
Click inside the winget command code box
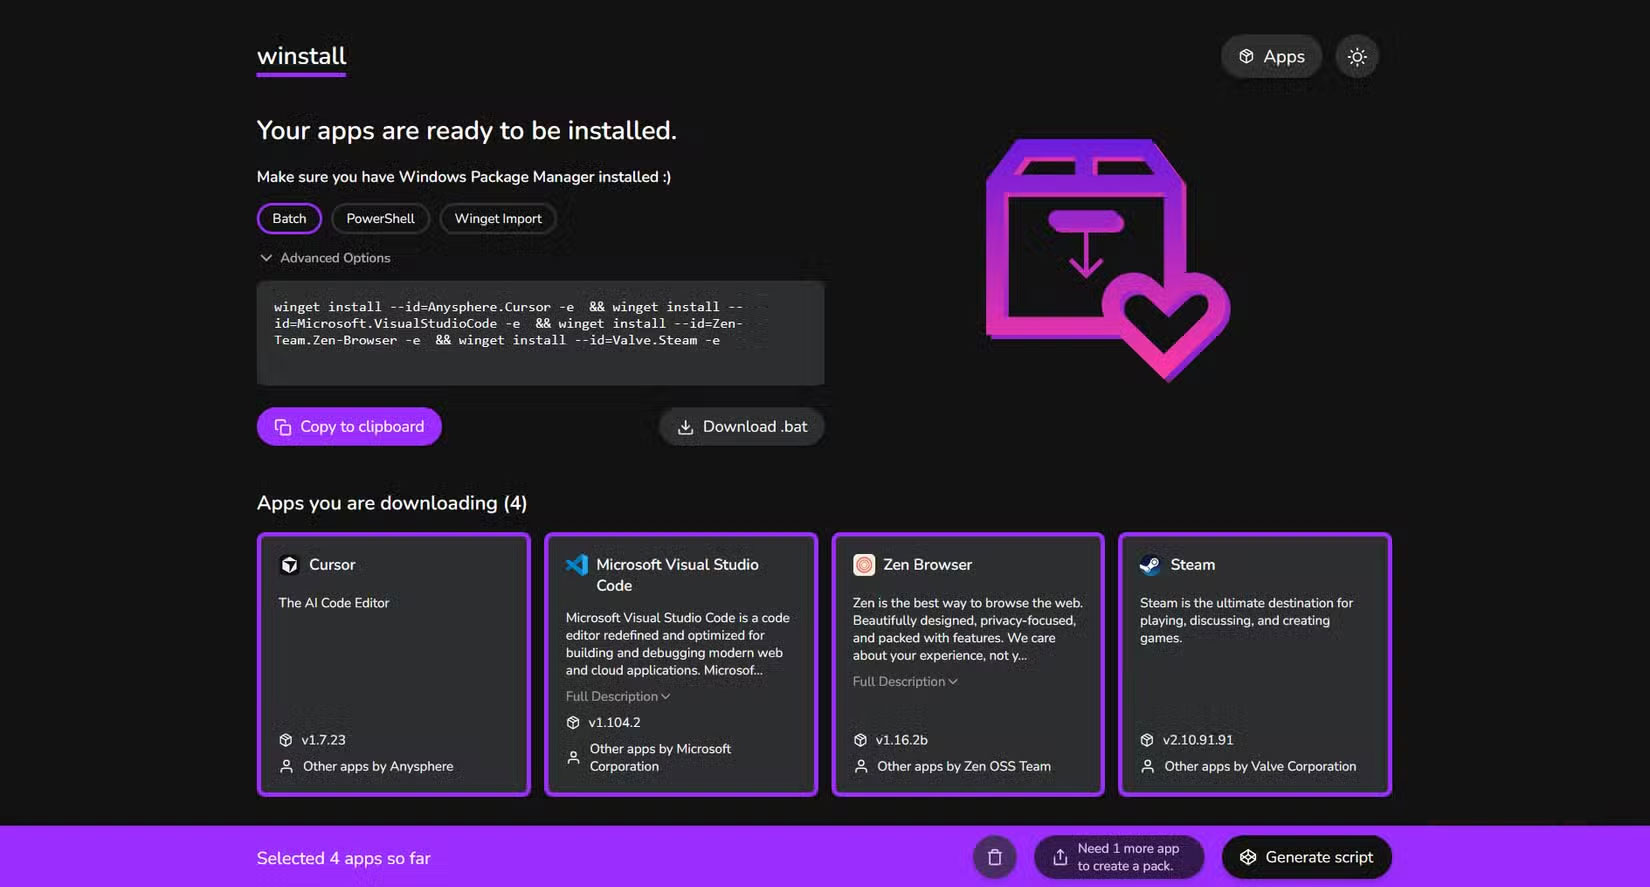coord(541,333)
